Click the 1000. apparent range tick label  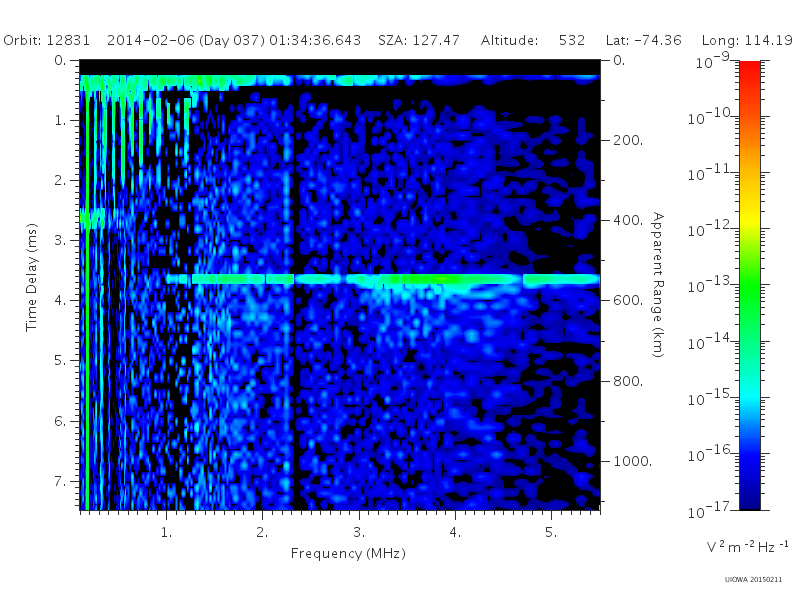coord(632,461)
